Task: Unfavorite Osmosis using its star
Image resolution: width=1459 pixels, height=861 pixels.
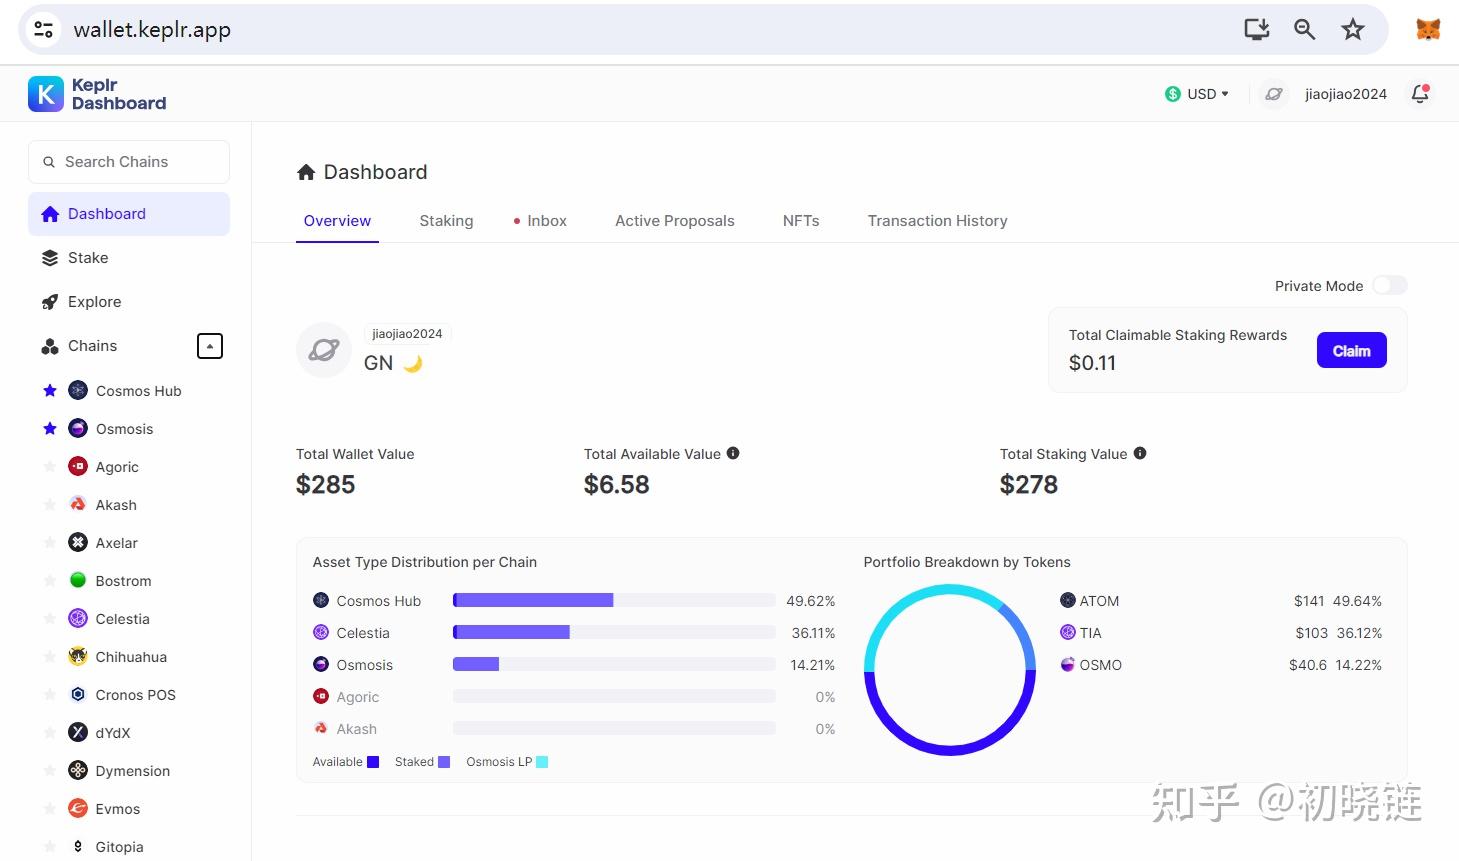Action: (50, 429)
